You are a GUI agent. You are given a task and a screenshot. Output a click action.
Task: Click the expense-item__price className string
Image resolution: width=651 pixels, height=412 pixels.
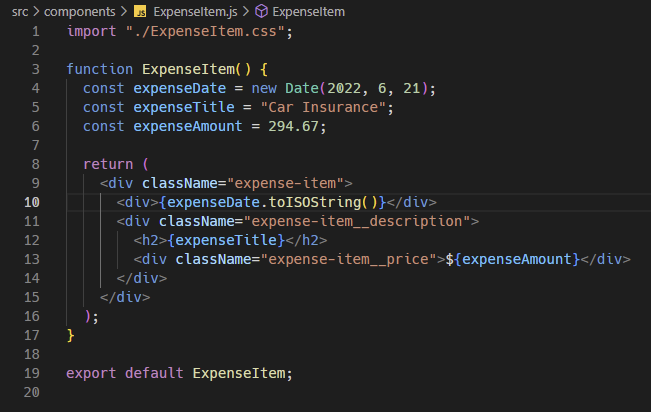pyautogui.click(x=348, y=259)
